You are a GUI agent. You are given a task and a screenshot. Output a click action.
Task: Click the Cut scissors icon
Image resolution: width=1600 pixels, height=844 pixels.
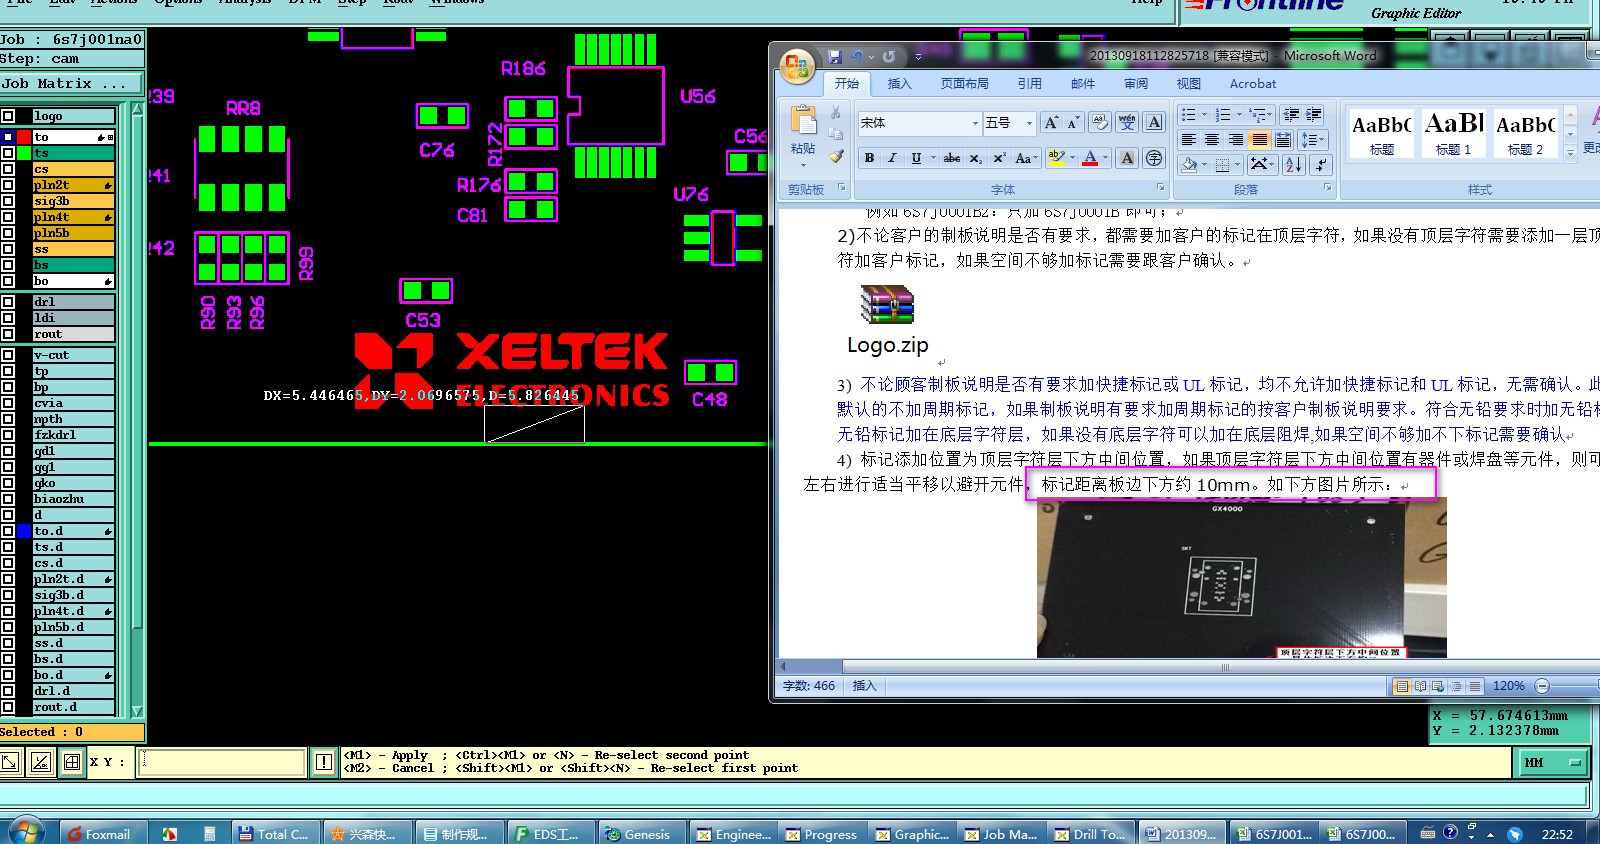(836, 113)
